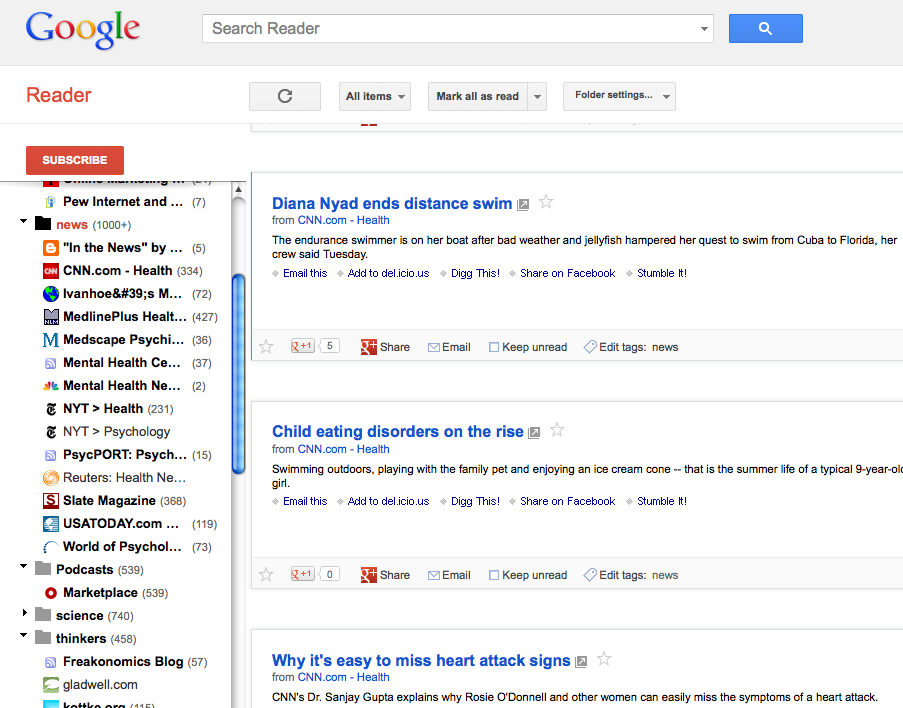903x708 pixels.
Task: Open Diana Nyad article in new window icon
Action: point(523,205)
